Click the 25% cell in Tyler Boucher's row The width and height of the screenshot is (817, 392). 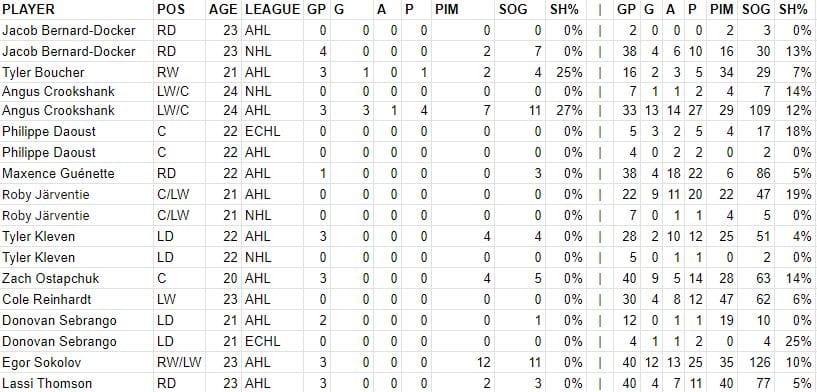pos(565,72)
